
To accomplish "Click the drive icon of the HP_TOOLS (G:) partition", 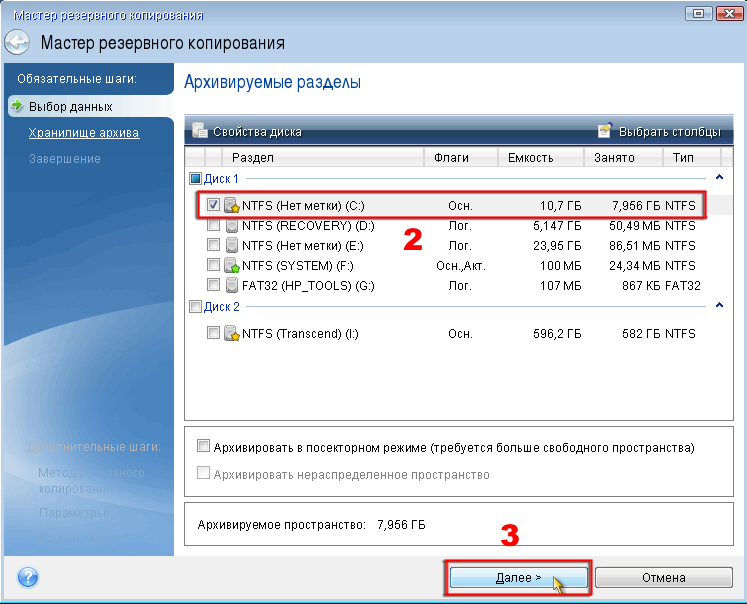I will point(232,285).
